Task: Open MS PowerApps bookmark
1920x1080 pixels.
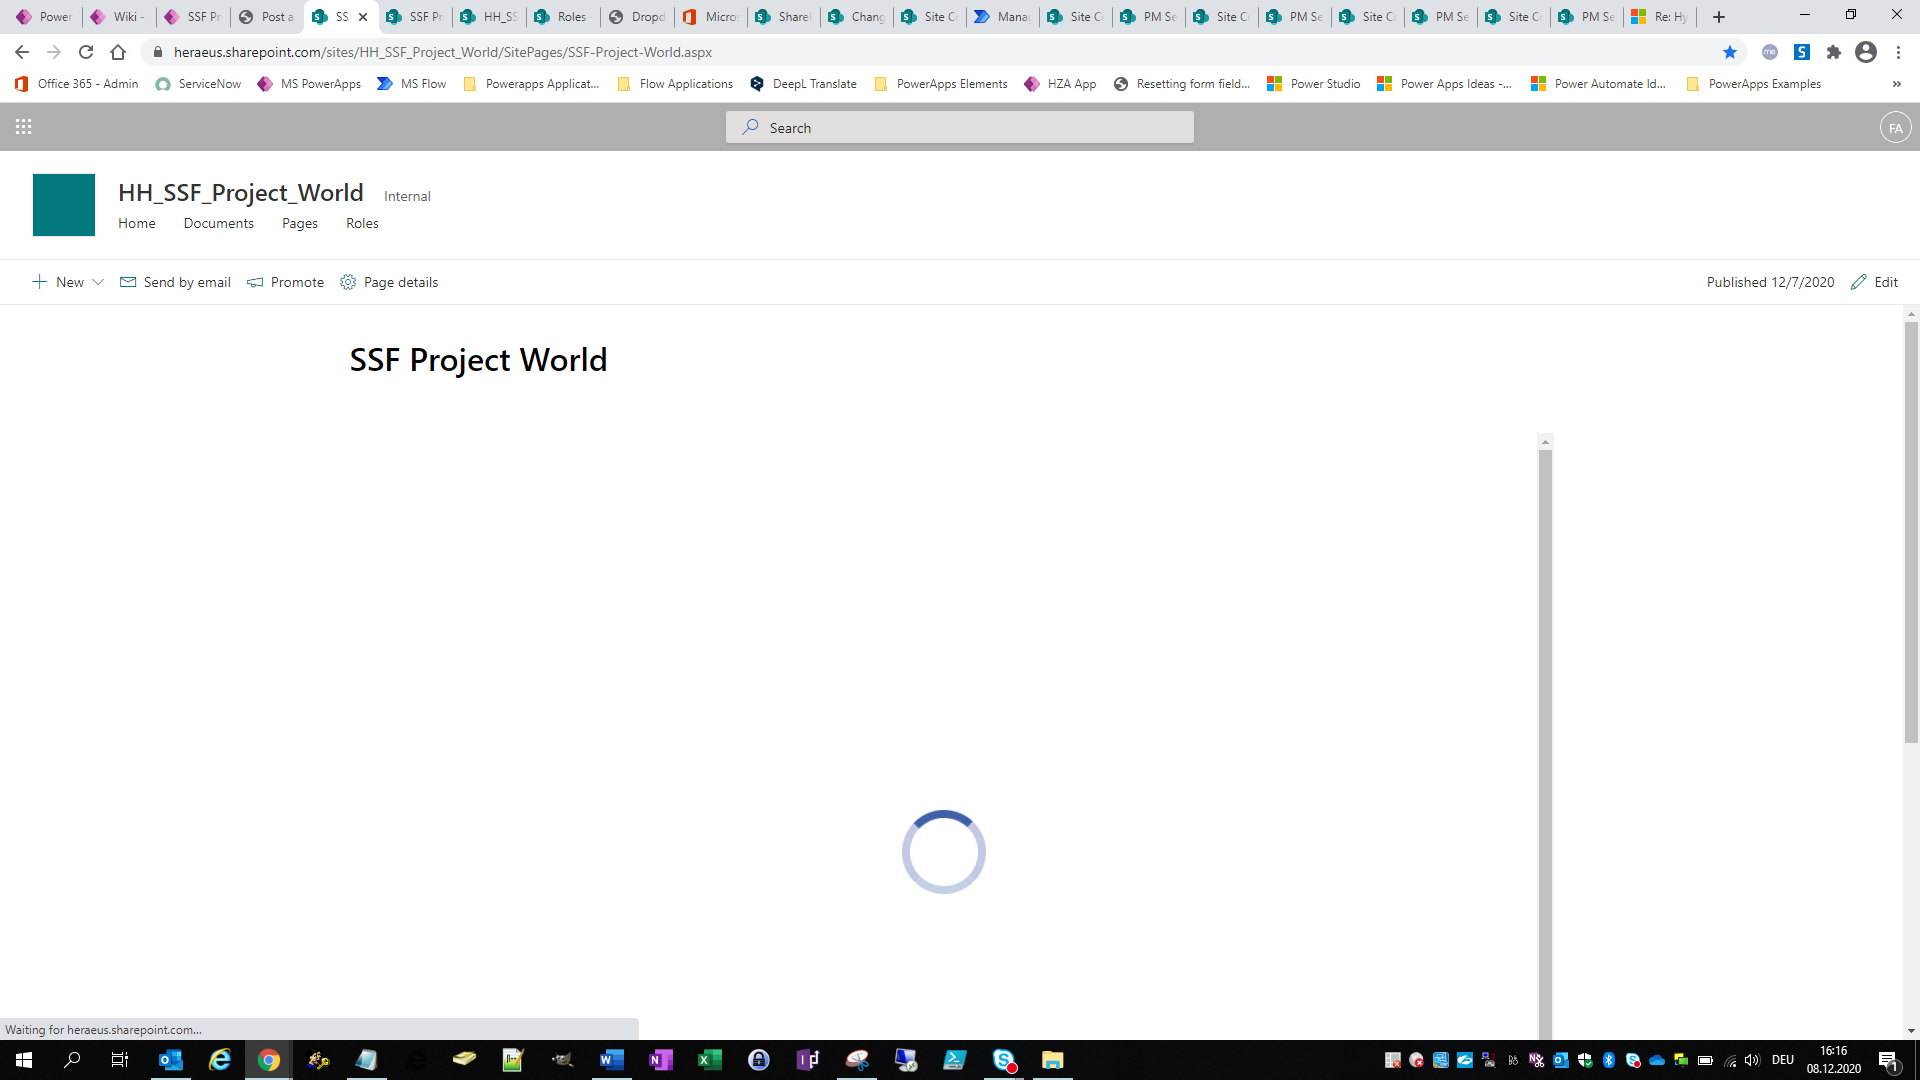Action: coord(309,84)
